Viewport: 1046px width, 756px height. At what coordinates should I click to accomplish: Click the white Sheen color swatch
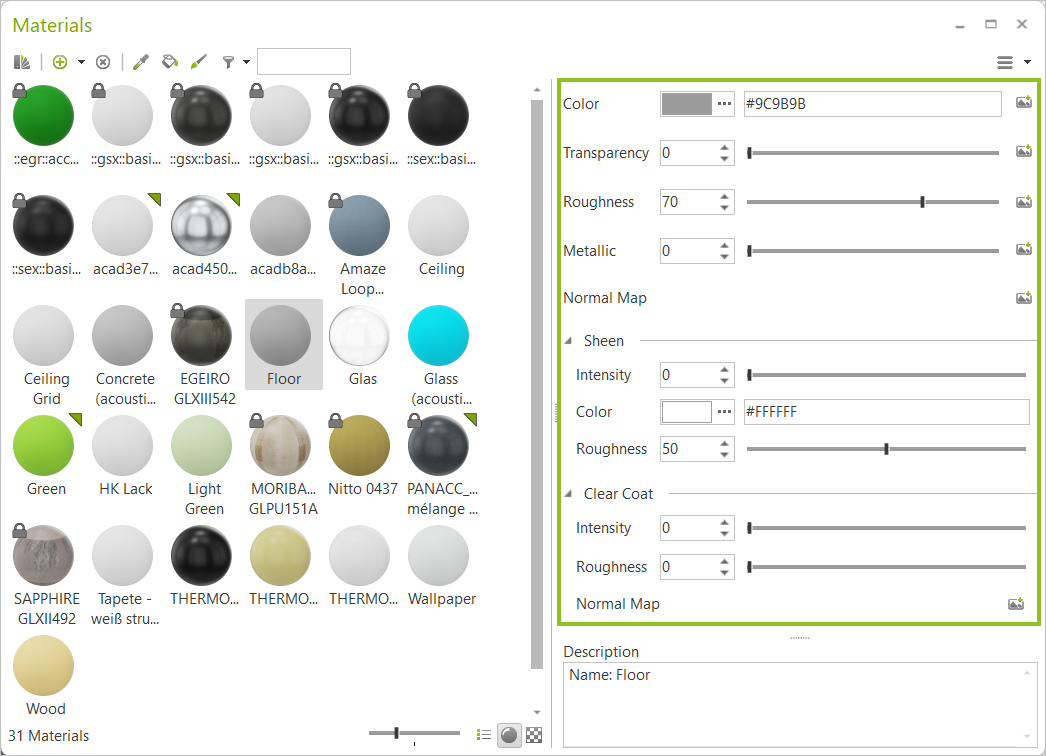tap(685, 411)
